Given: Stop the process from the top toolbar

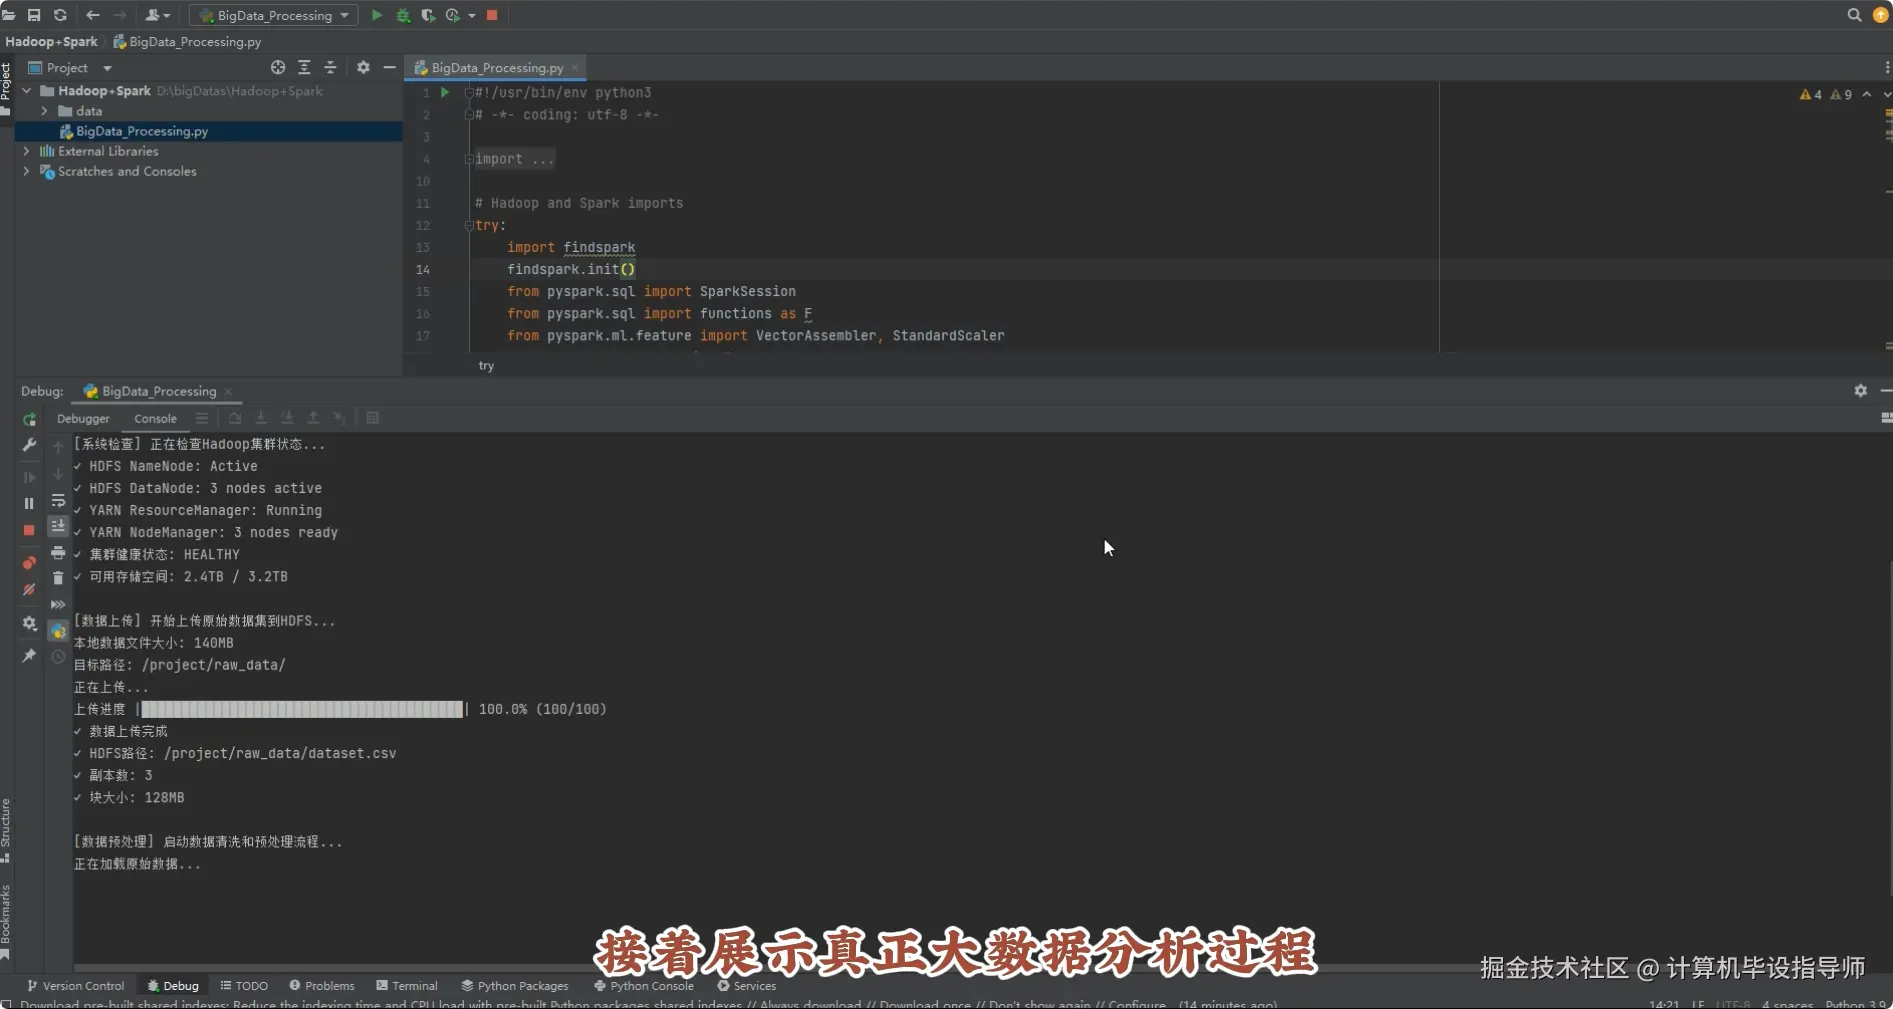Looking at the screenshot, I should [x=492, y=15].
